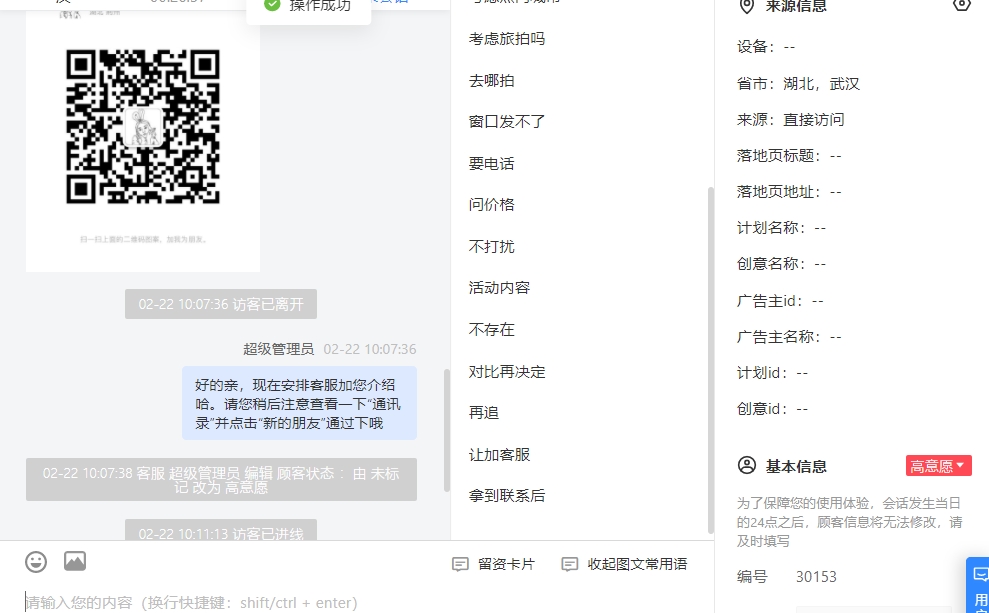Select quick phrase 考虑旅拍吗

point(507,39)
